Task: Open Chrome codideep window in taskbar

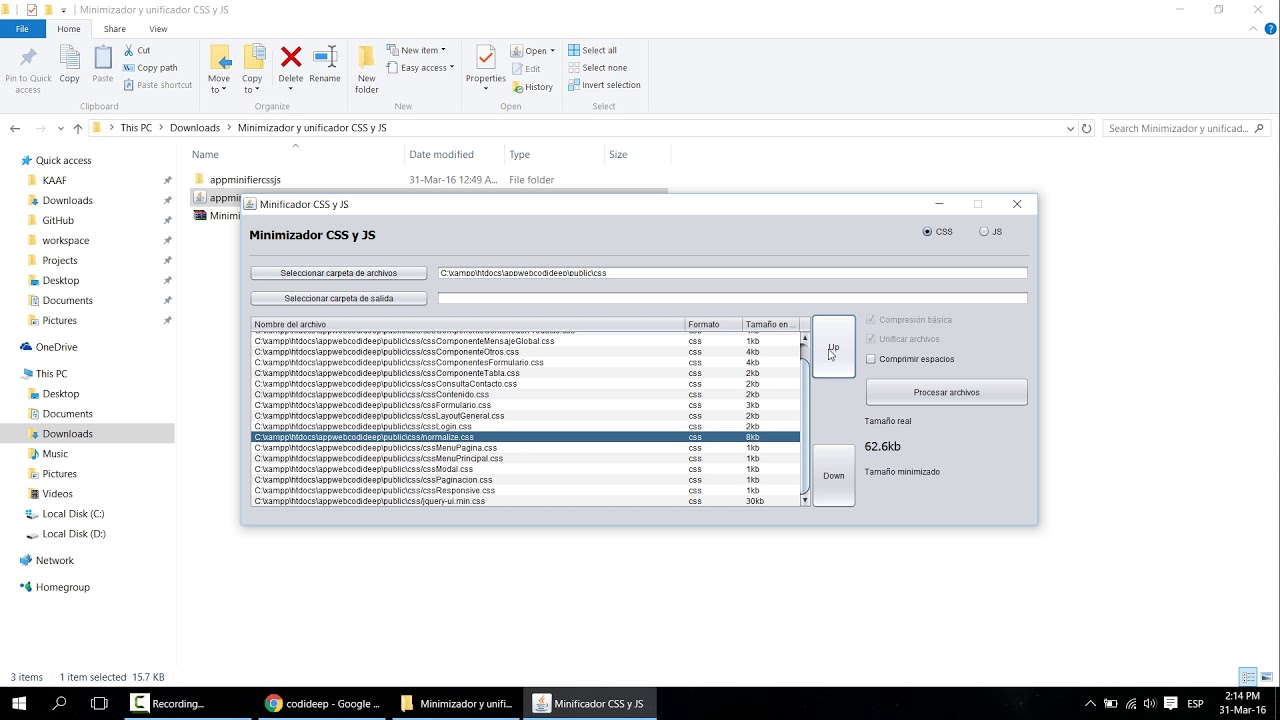Action: (x=323, y=704)
